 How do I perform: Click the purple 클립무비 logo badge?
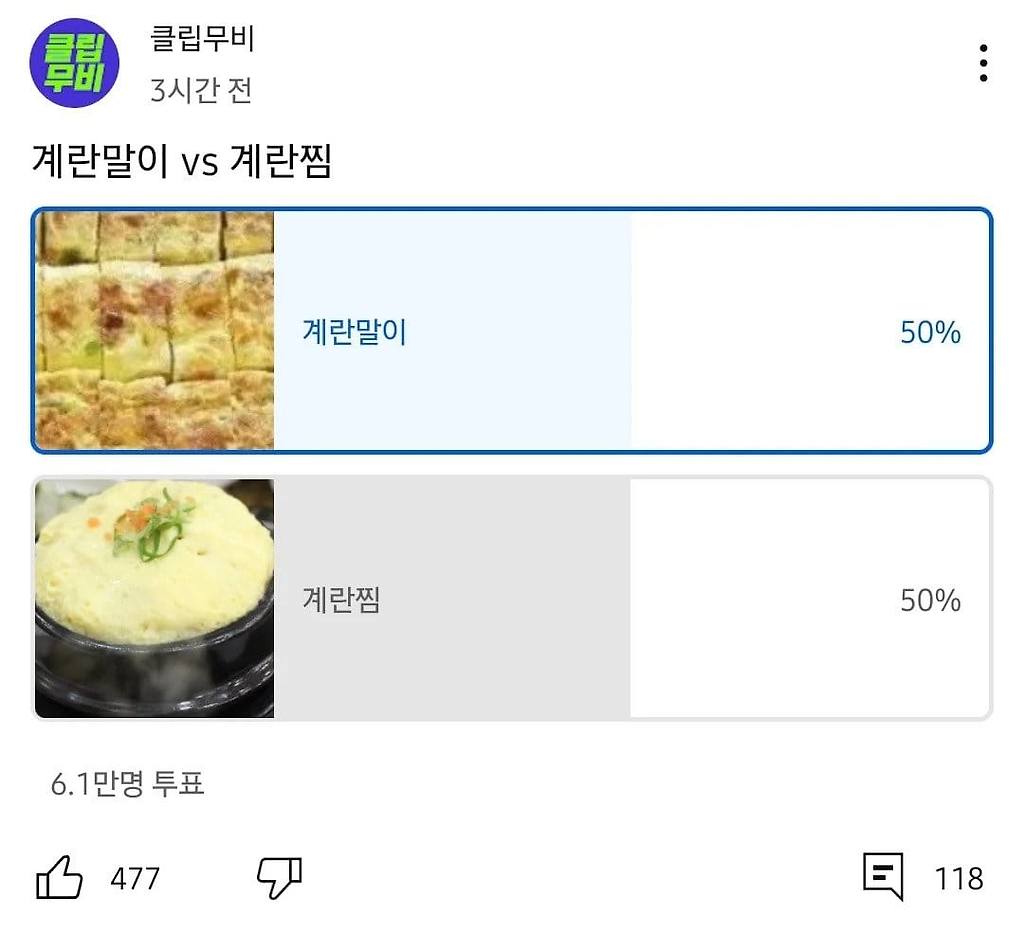(76, 62)
